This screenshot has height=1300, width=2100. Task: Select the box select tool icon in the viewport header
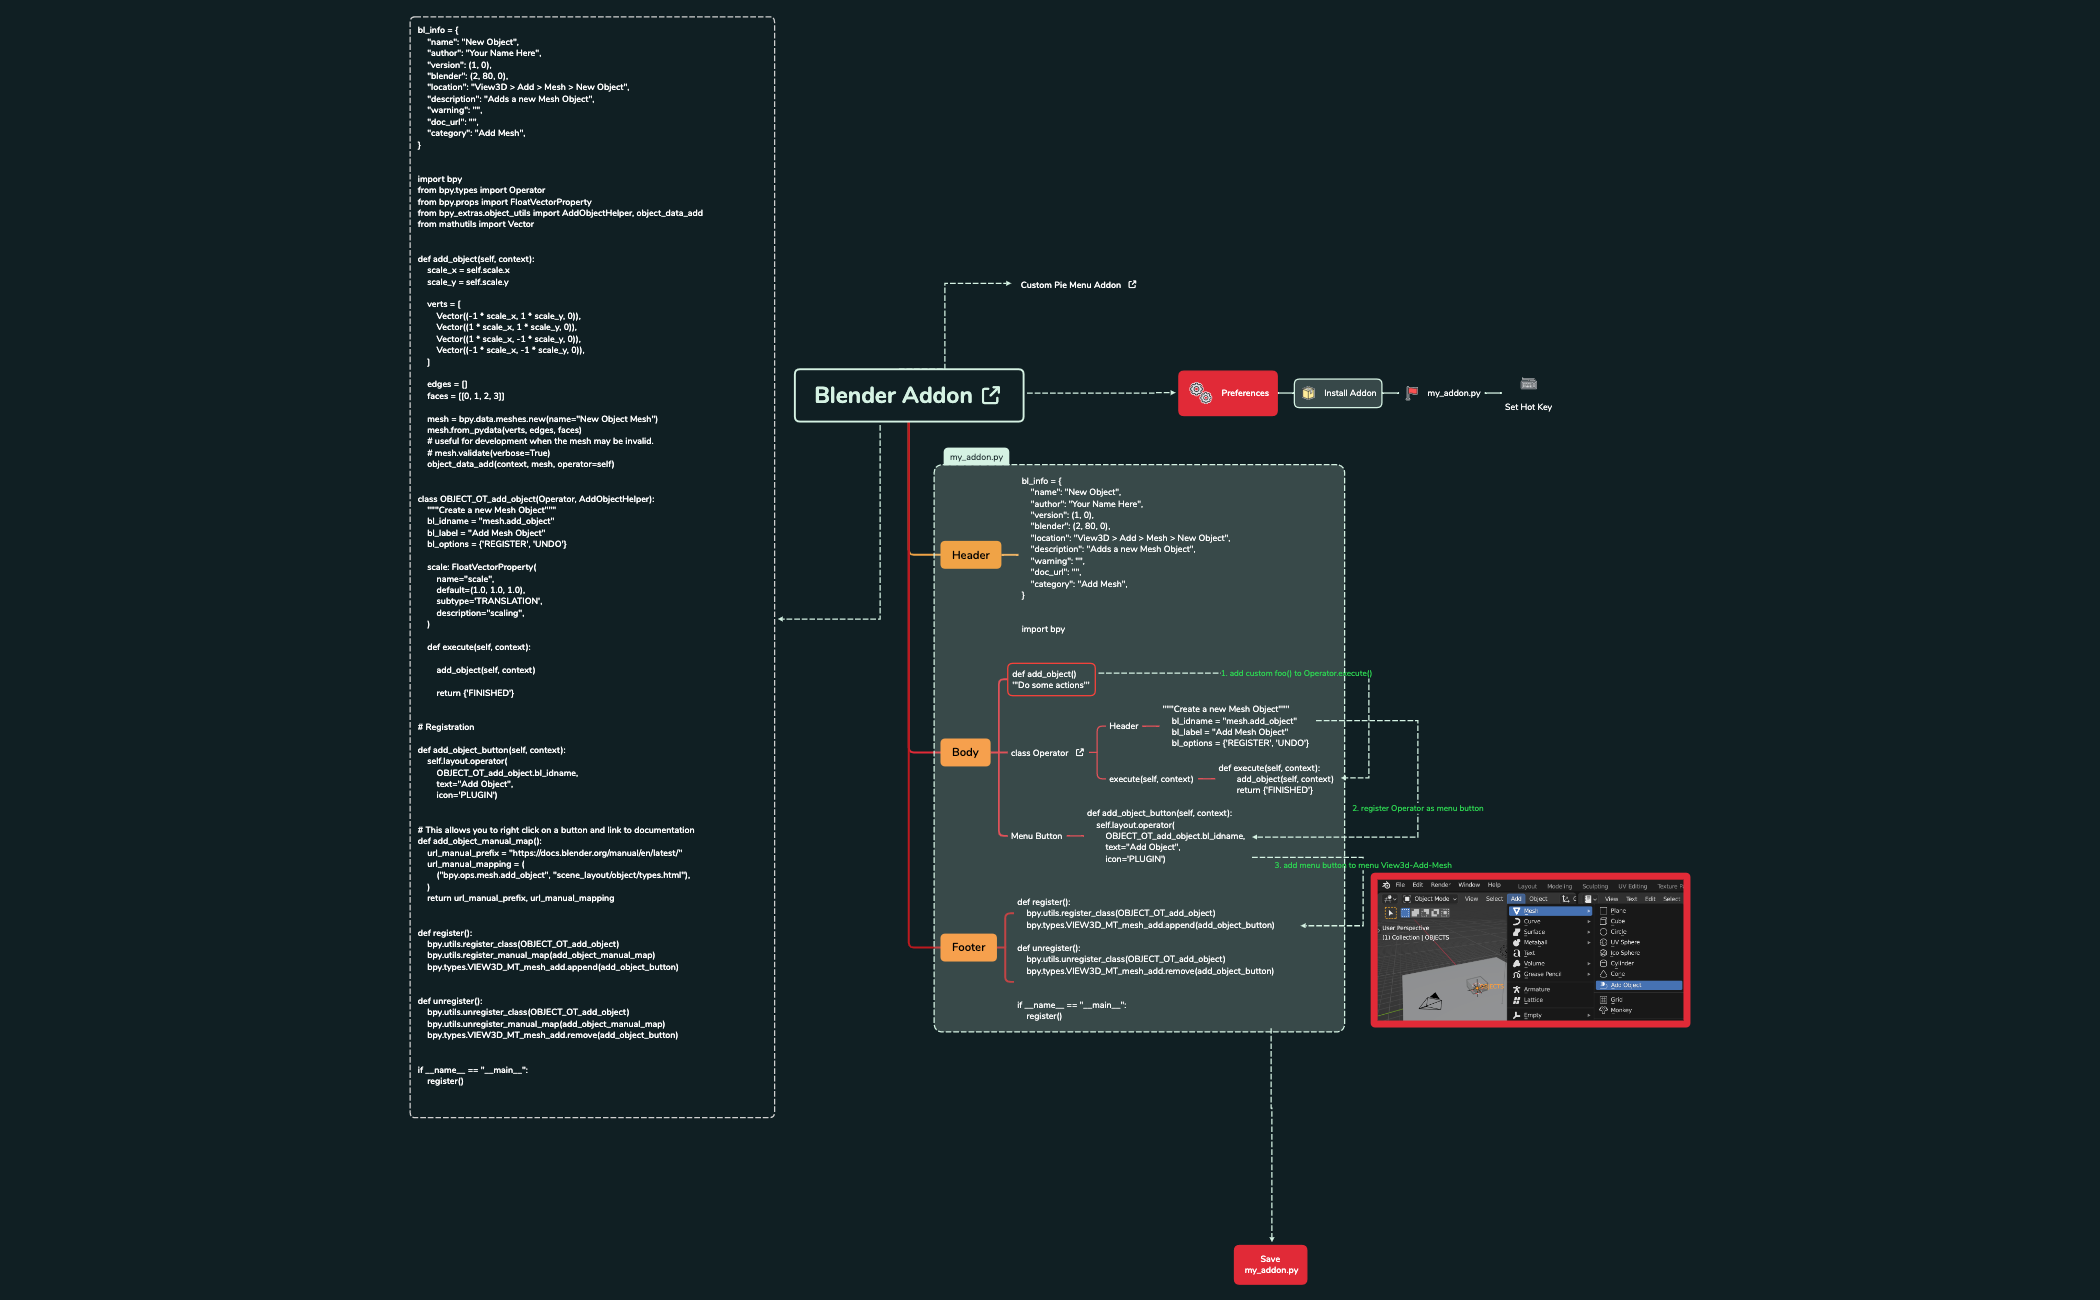pyautogui.click(x=1406, y=912)
